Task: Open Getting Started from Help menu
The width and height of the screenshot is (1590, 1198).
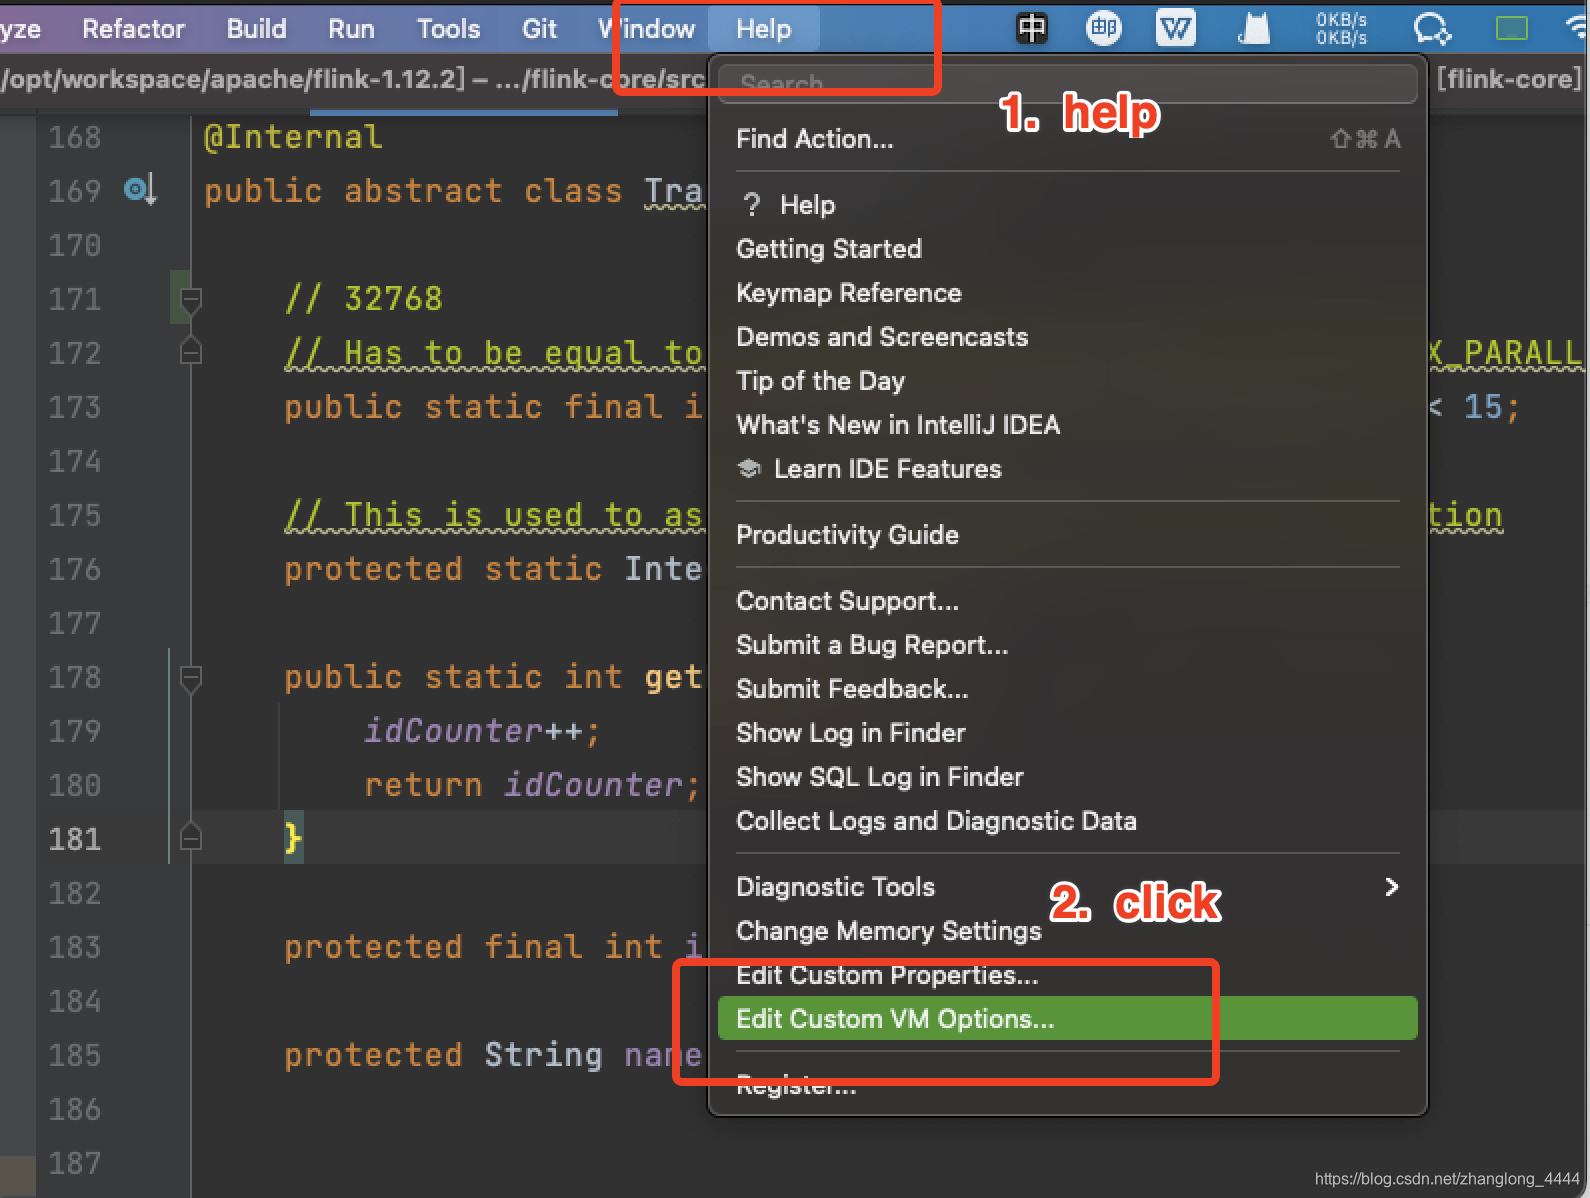Action: (1067, 249)
